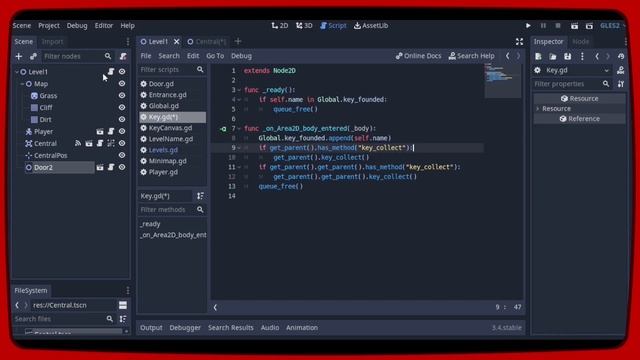Create a new resource in Inspector
This screenshot has width=640, height=360.
(x=538, y=56)
